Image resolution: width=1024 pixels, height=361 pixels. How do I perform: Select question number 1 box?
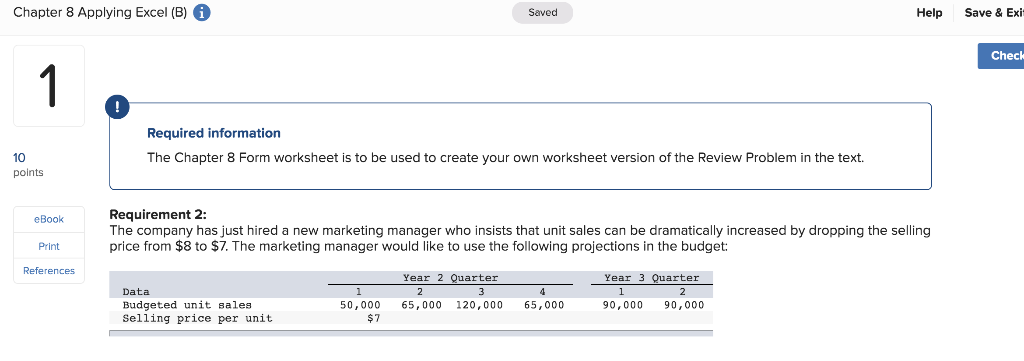[x=49, y=86]
